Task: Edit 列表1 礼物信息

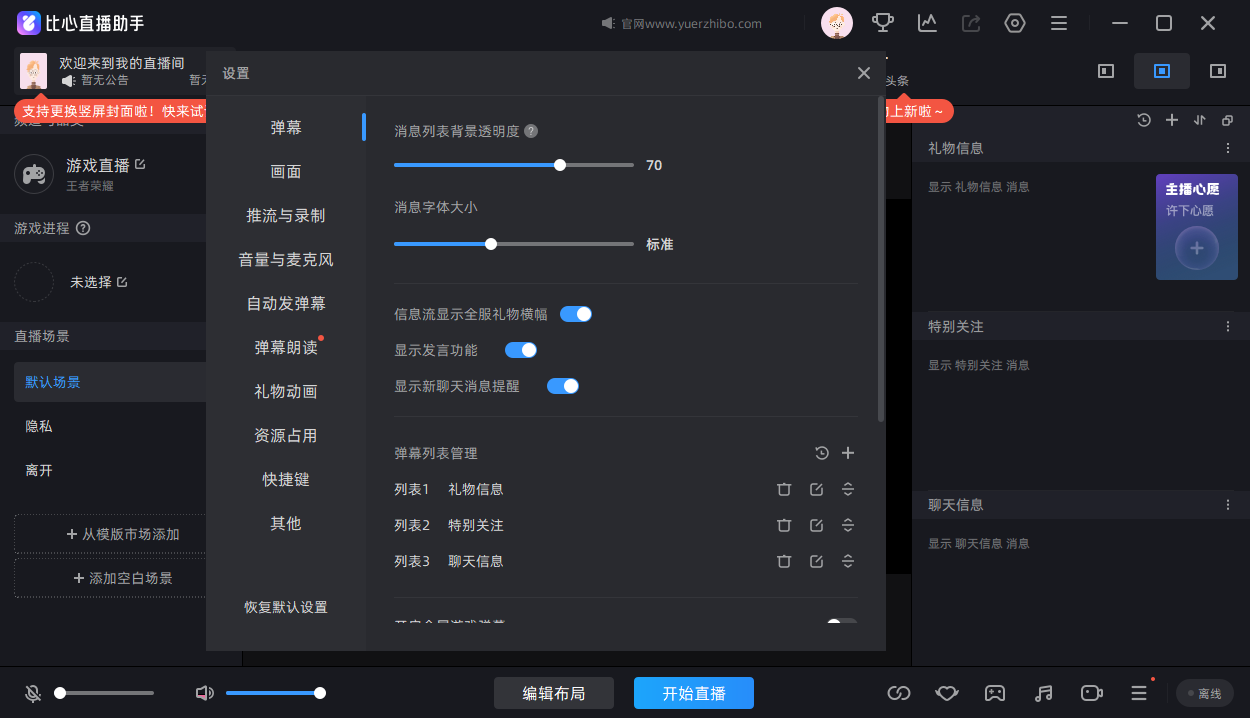Action: (x=816, y=489)
